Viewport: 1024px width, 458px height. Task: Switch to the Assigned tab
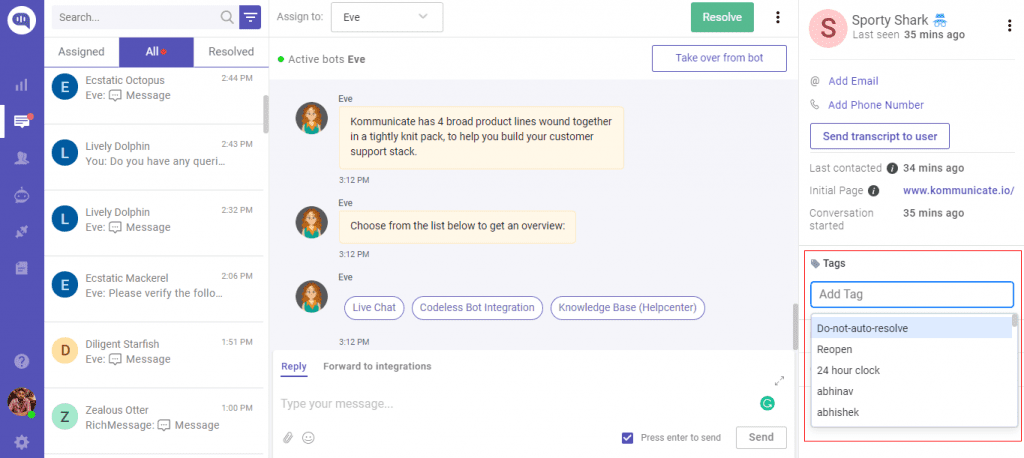click(x=82, y=52)
